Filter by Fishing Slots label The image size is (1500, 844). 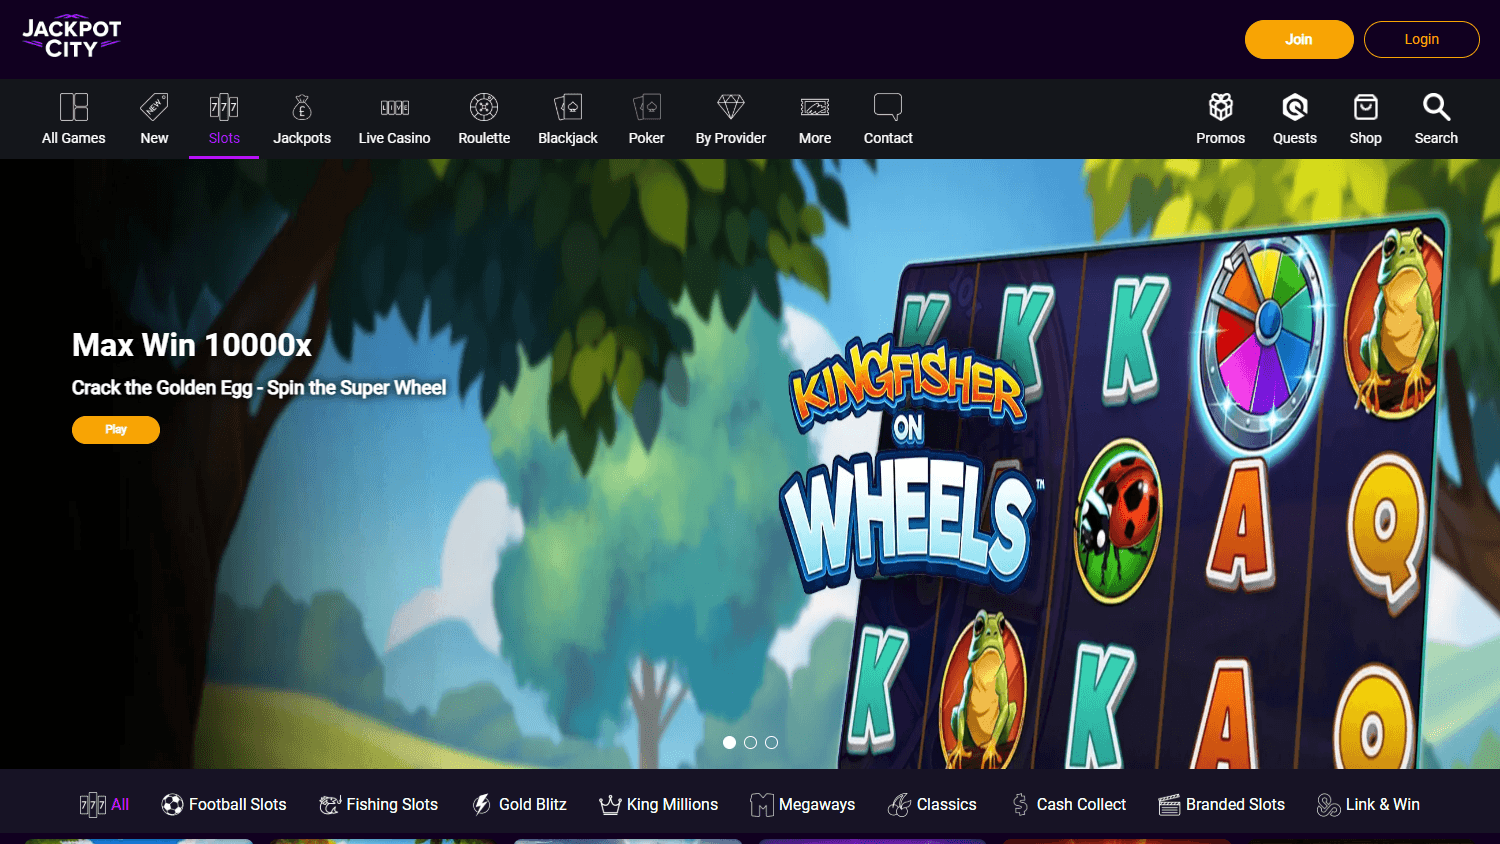[x=392, y=804]
